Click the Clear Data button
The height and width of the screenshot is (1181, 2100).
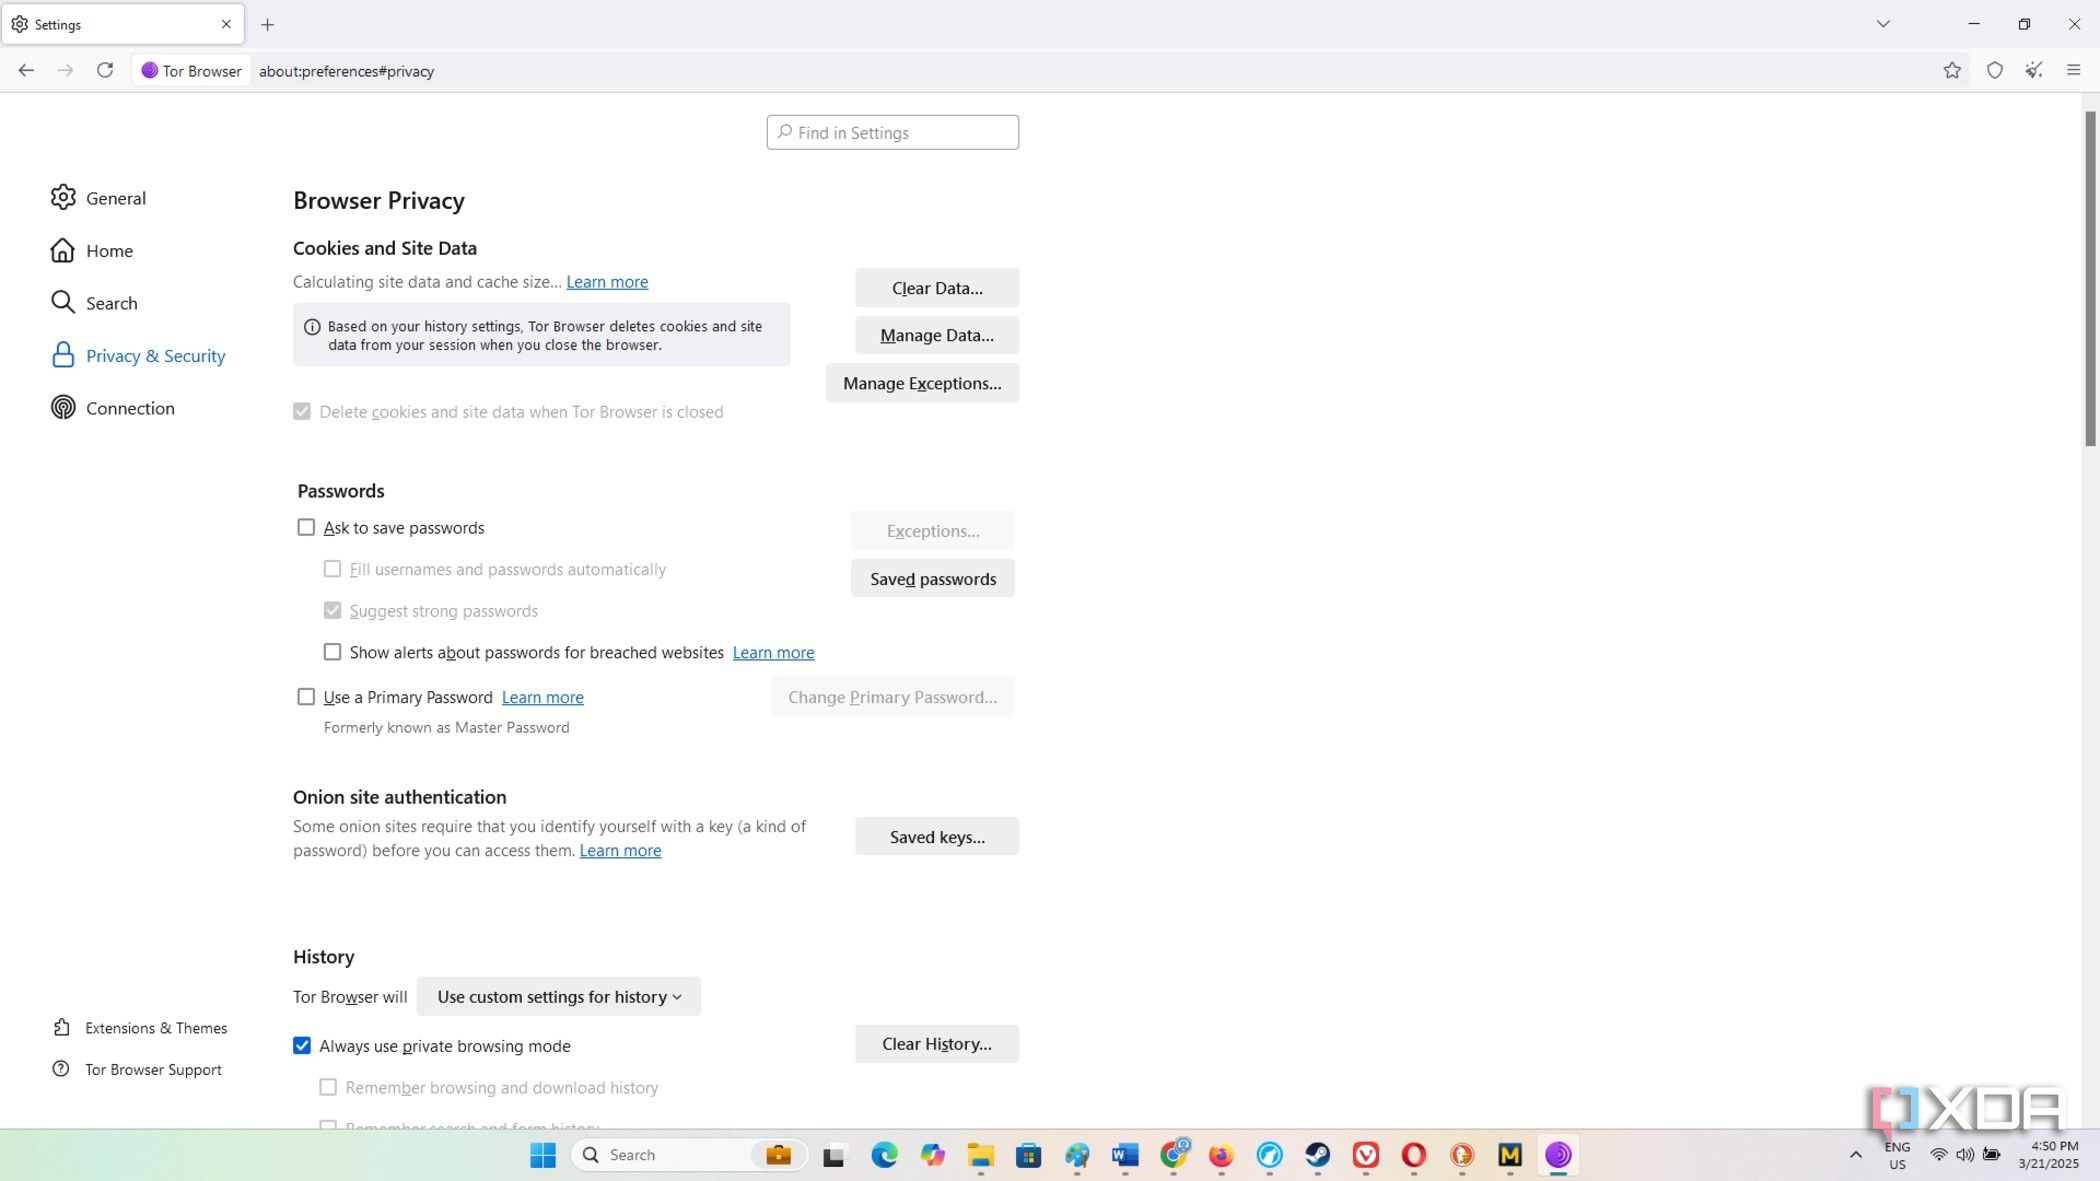(x=936, y=288)
